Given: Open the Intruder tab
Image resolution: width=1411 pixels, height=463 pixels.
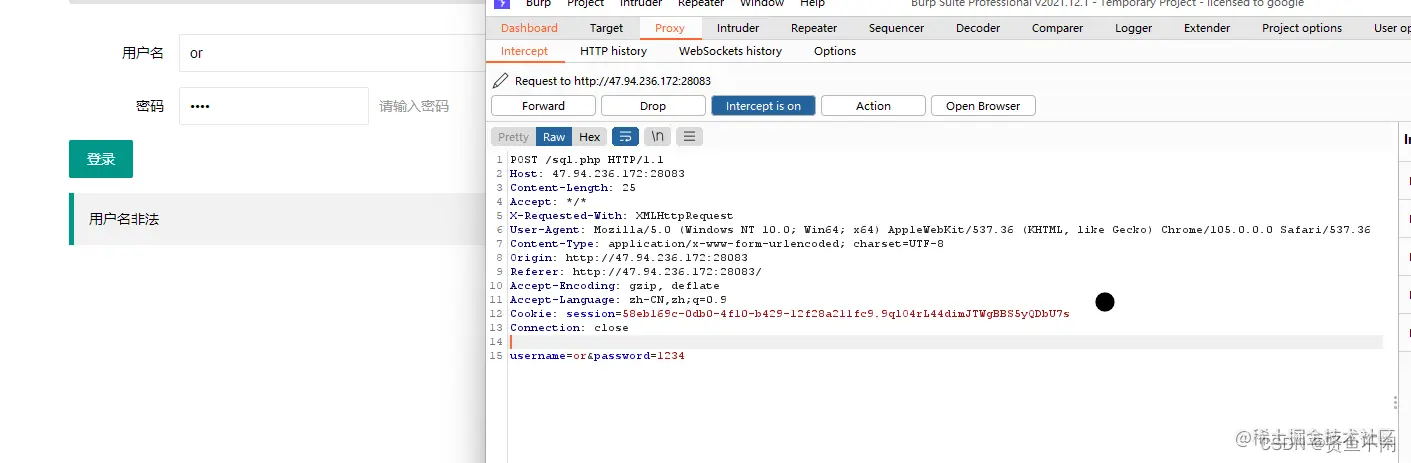Looking at the screenshot, I should coord(738,28).
